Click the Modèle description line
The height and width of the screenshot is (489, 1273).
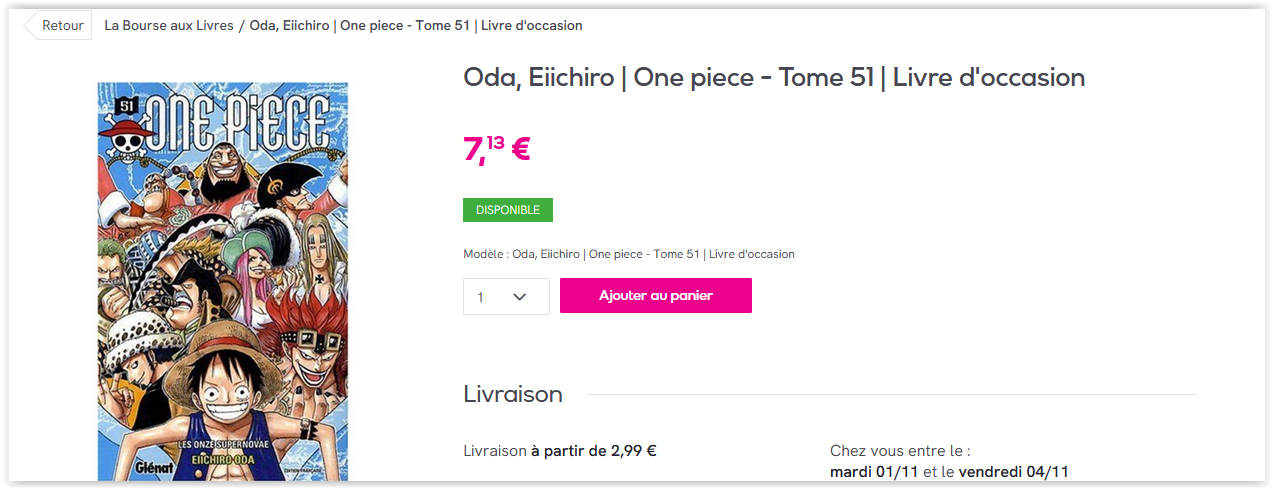629,254
